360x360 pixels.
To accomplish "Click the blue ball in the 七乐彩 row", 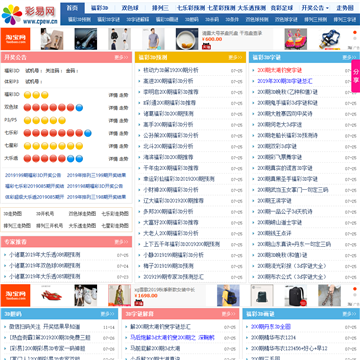I will (88, 133).
